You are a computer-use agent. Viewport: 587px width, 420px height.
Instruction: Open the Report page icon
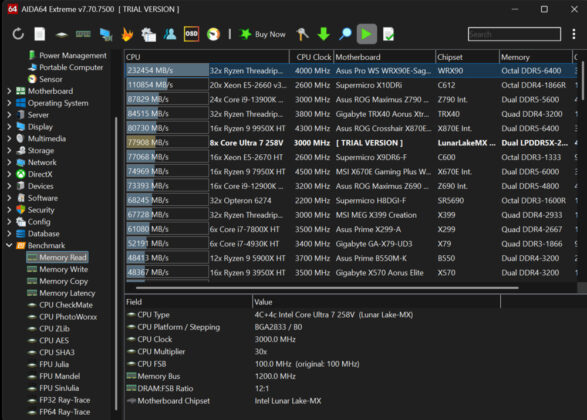pos(40,34)
